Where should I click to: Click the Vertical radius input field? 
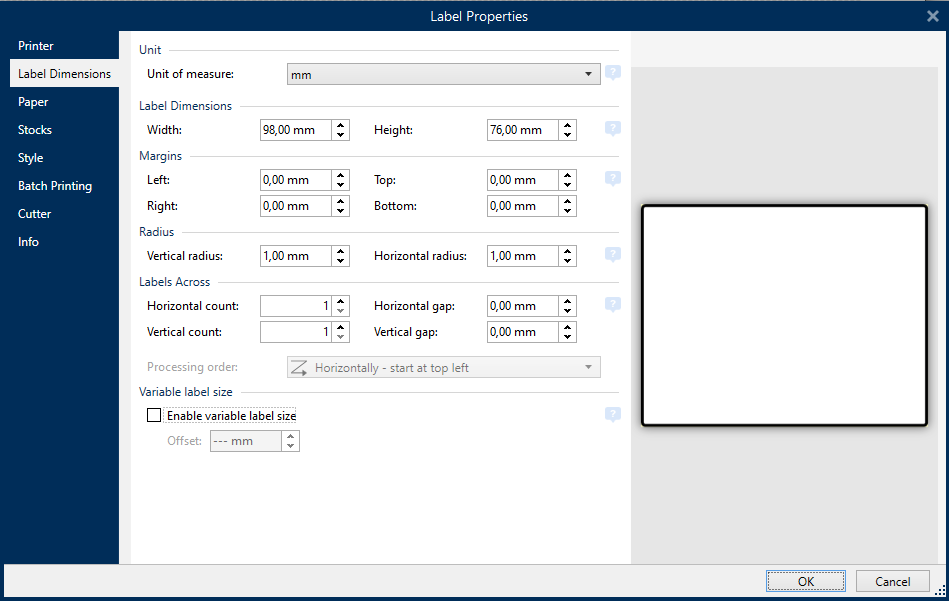(x=295, y=256)
